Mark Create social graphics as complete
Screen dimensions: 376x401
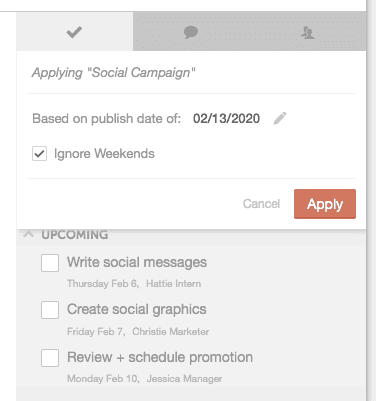point(50,310)
